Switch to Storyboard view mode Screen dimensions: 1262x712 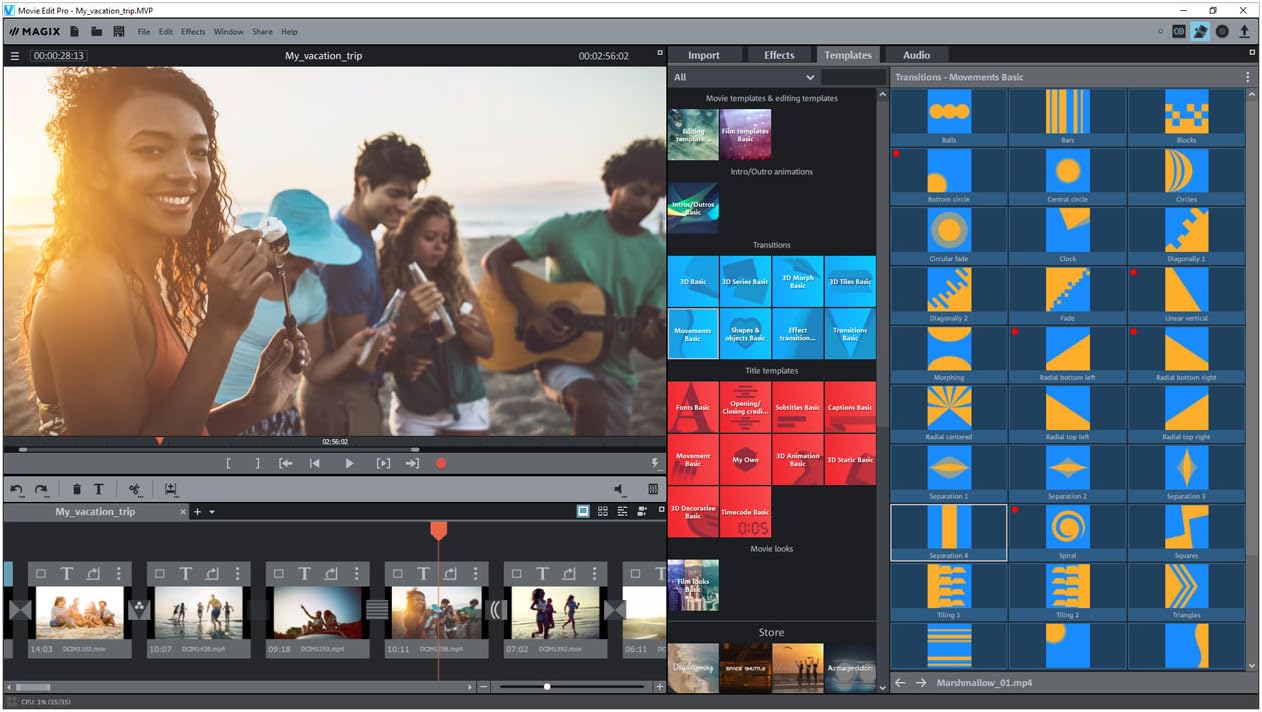pyautogui.click(x=583, y=511)
